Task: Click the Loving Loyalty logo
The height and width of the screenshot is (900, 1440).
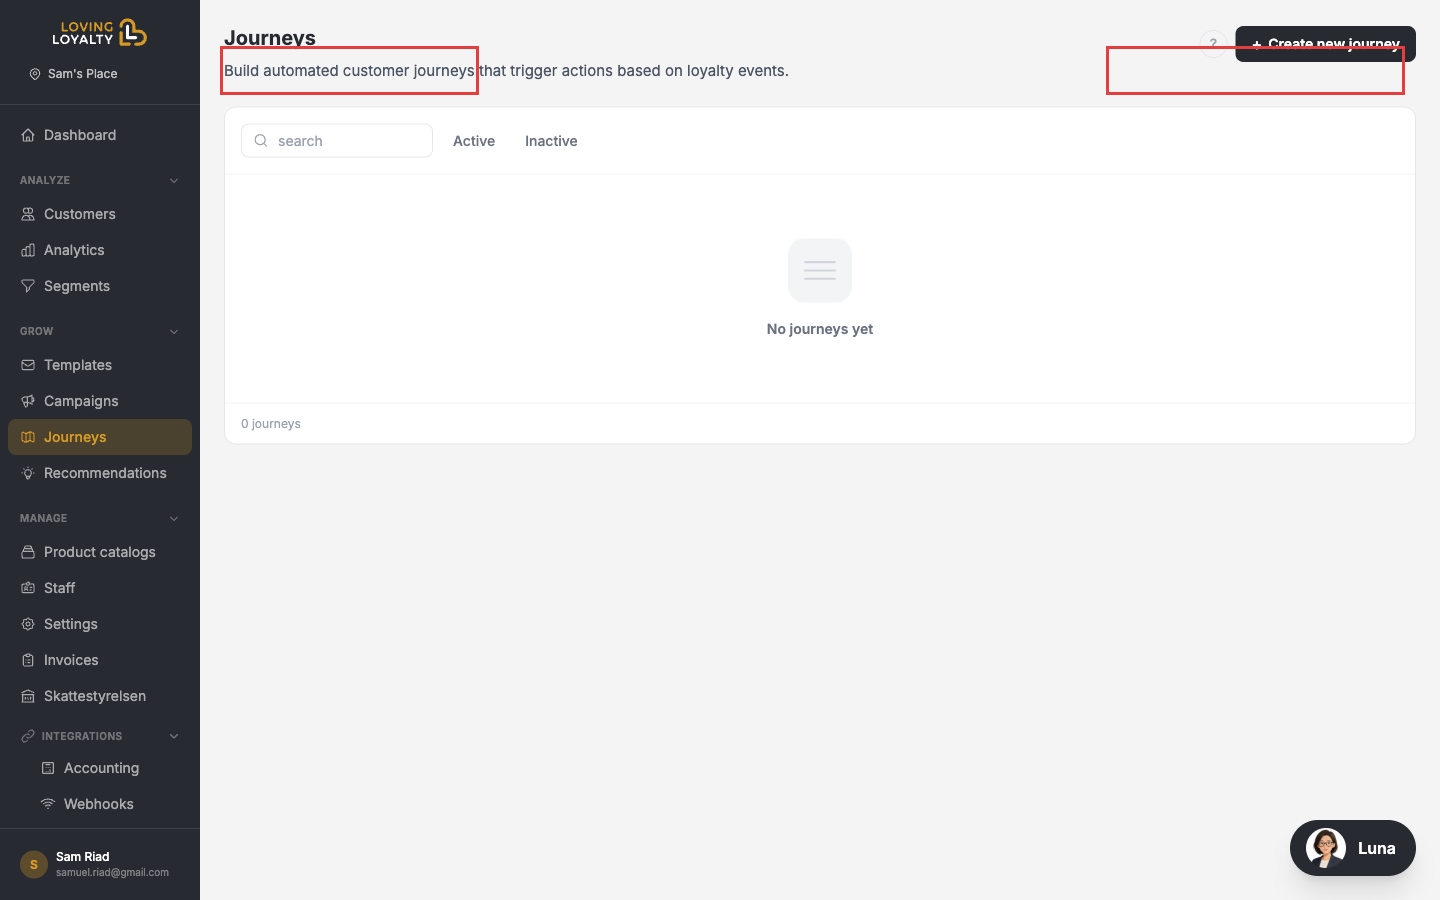Action: click(x=100, y=33)
